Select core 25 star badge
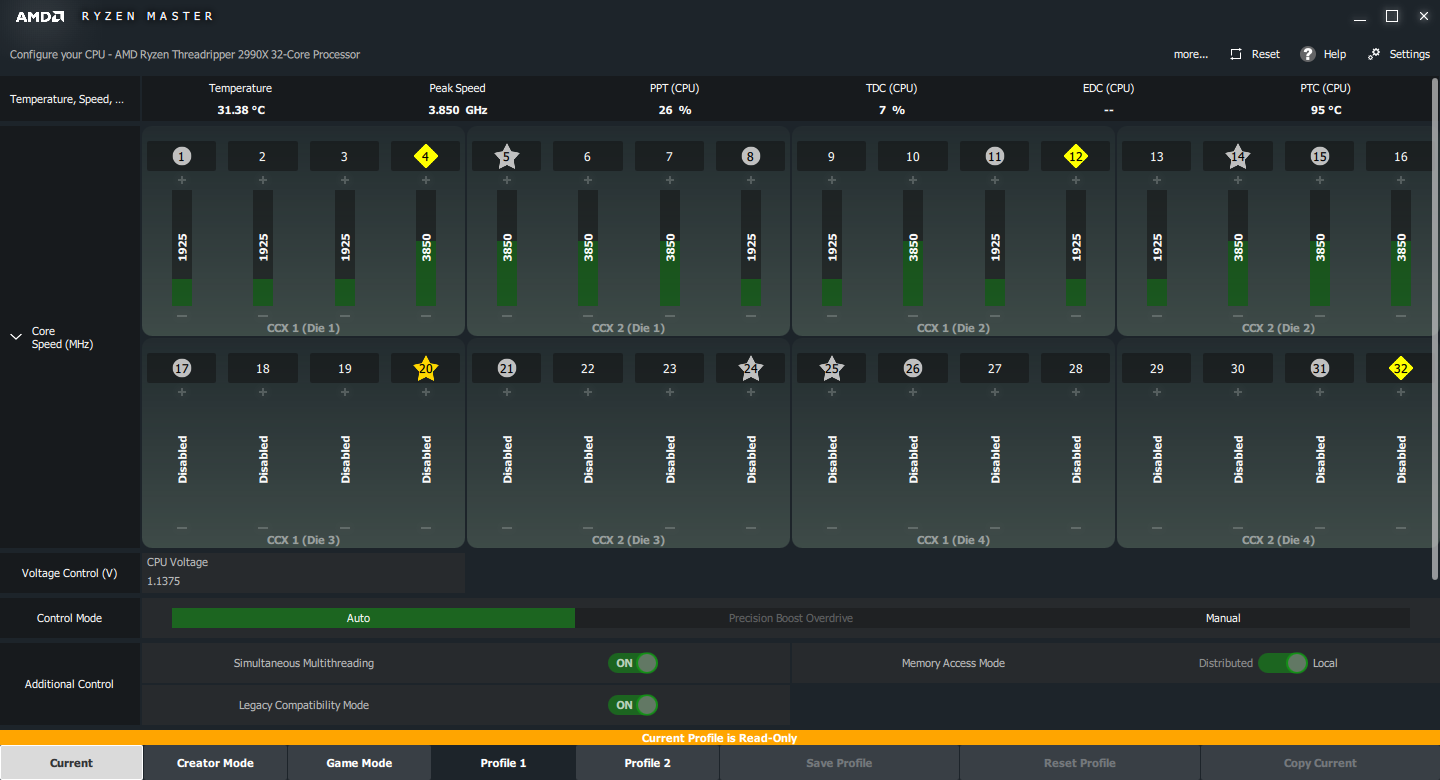This screenshot has height=780, width=1440. point(832,368)
